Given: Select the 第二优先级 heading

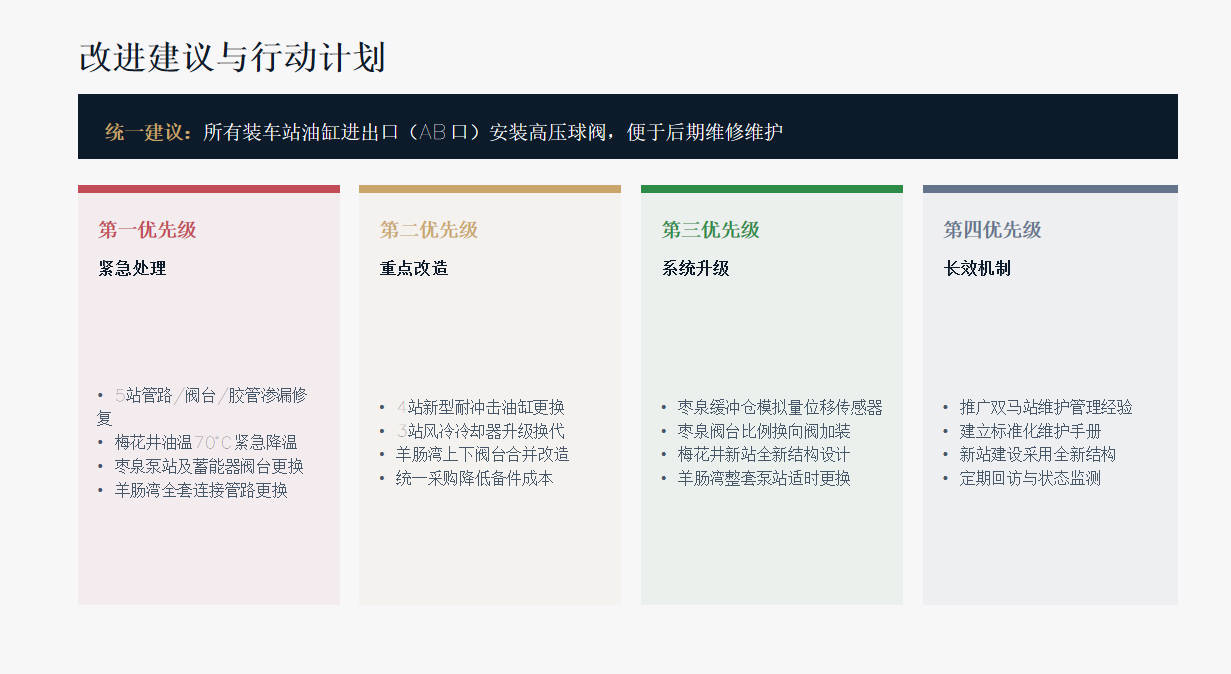Looking at the screenshot, I should (x=429, y=230).
